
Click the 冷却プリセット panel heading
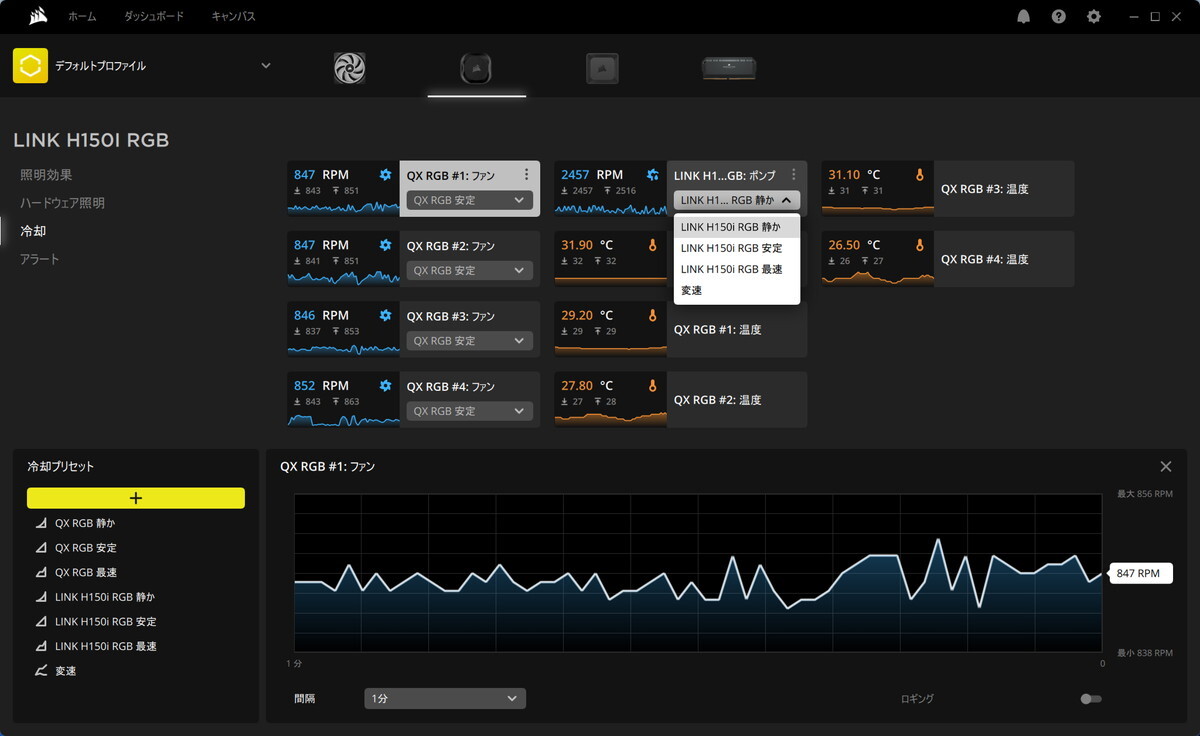coord(61,467)
